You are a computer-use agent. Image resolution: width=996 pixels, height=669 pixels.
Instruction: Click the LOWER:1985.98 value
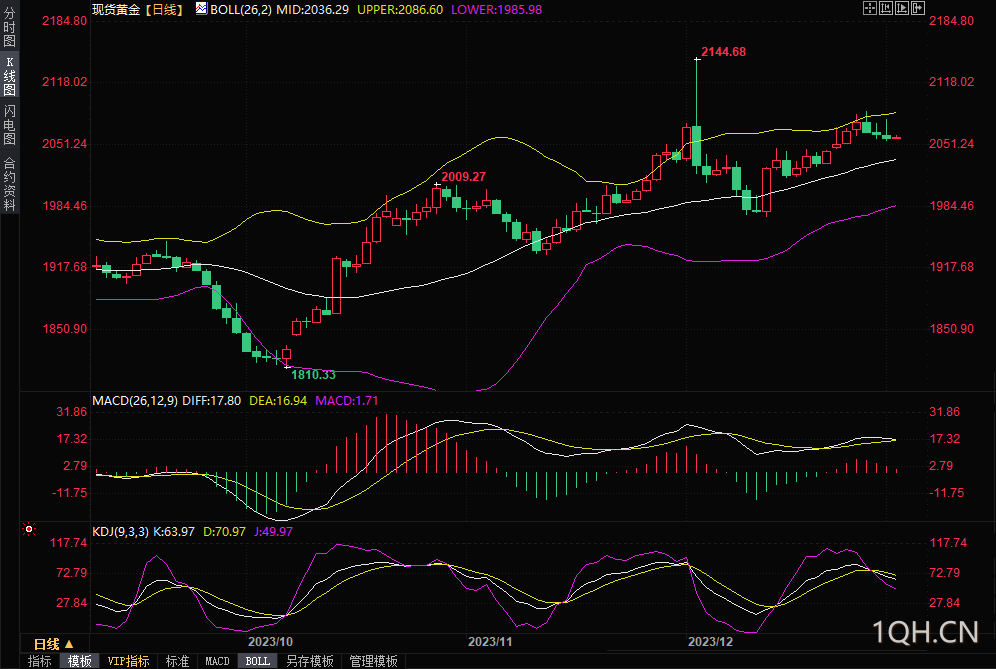tap(497, 10)
